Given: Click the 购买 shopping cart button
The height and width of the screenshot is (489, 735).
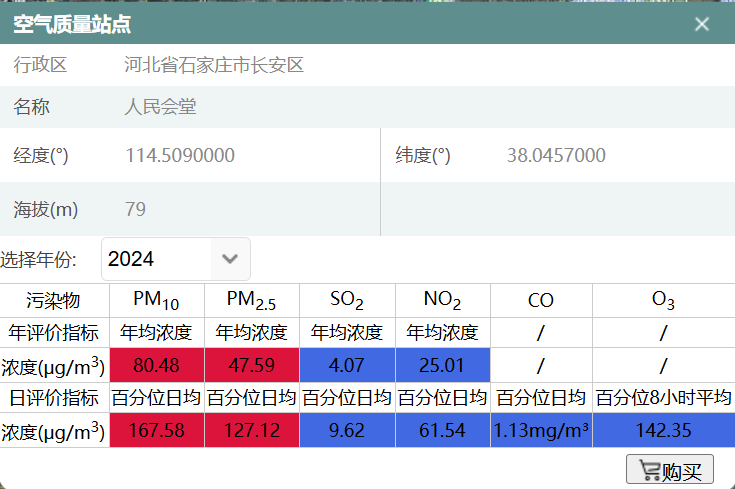Looking at the screenshot, I should [x=670, y=470].
